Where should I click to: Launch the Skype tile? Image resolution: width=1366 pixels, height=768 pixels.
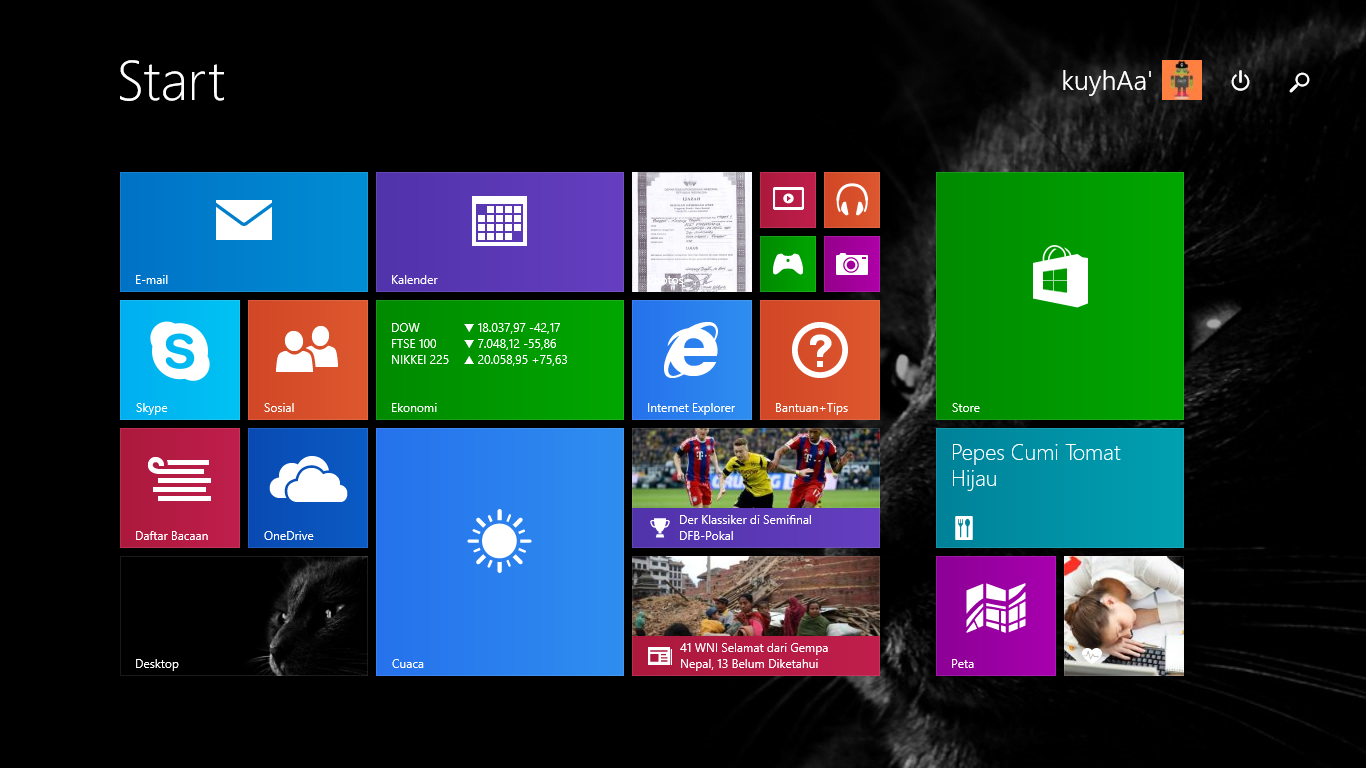pyautogui.click(x=180, y=360)
